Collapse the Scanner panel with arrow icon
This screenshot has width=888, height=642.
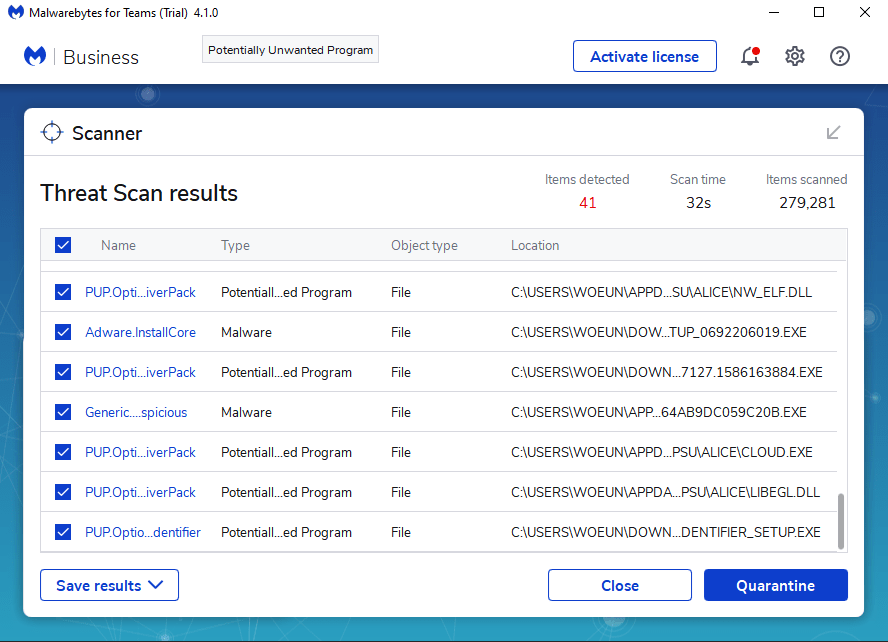click(833, 132)
